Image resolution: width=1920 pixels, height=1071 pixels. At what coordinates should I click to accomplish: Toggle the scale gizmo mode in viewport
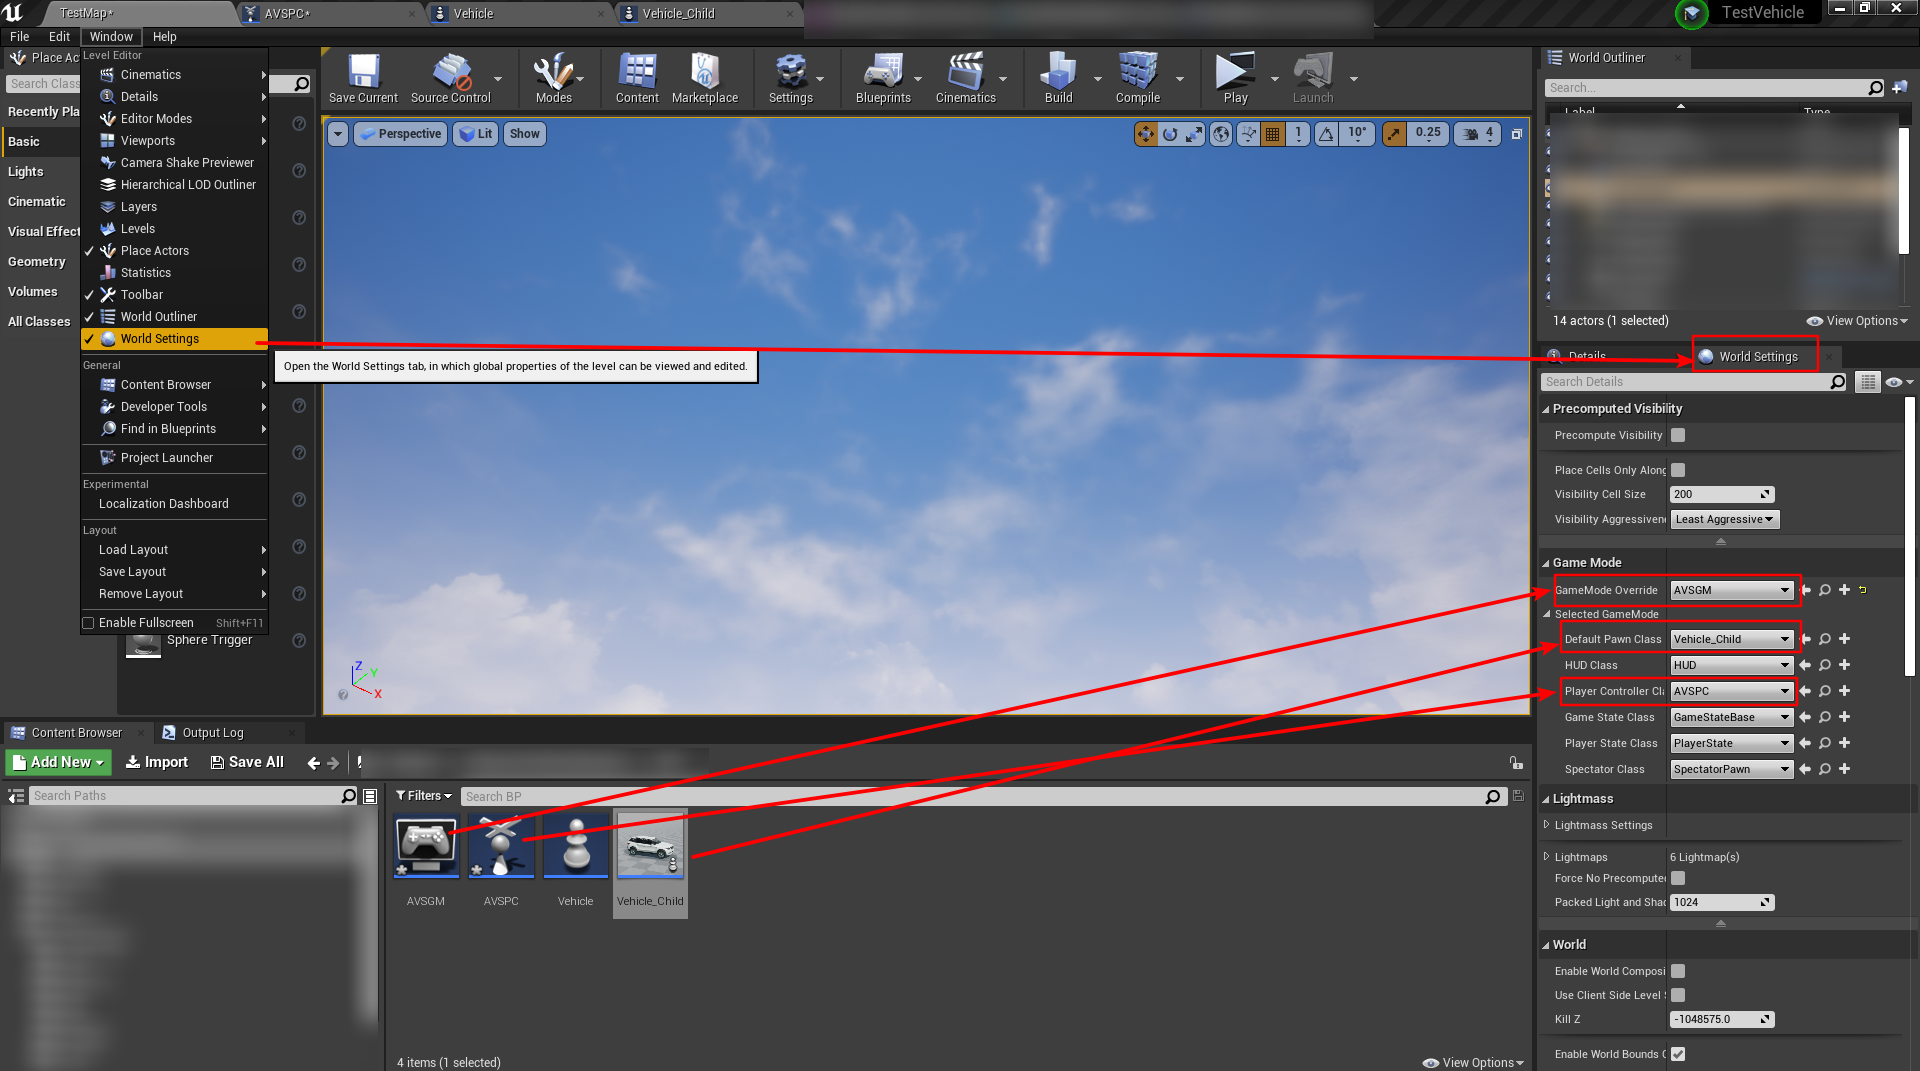[x=1194, y=133]
